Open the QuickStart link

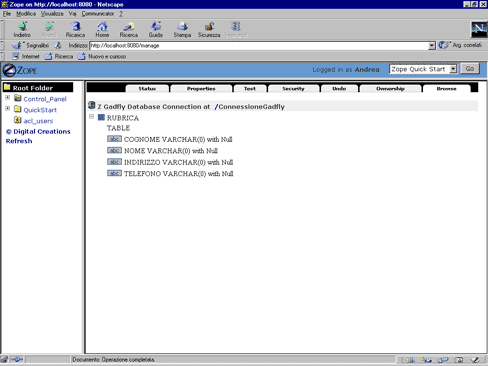[40, 110]
